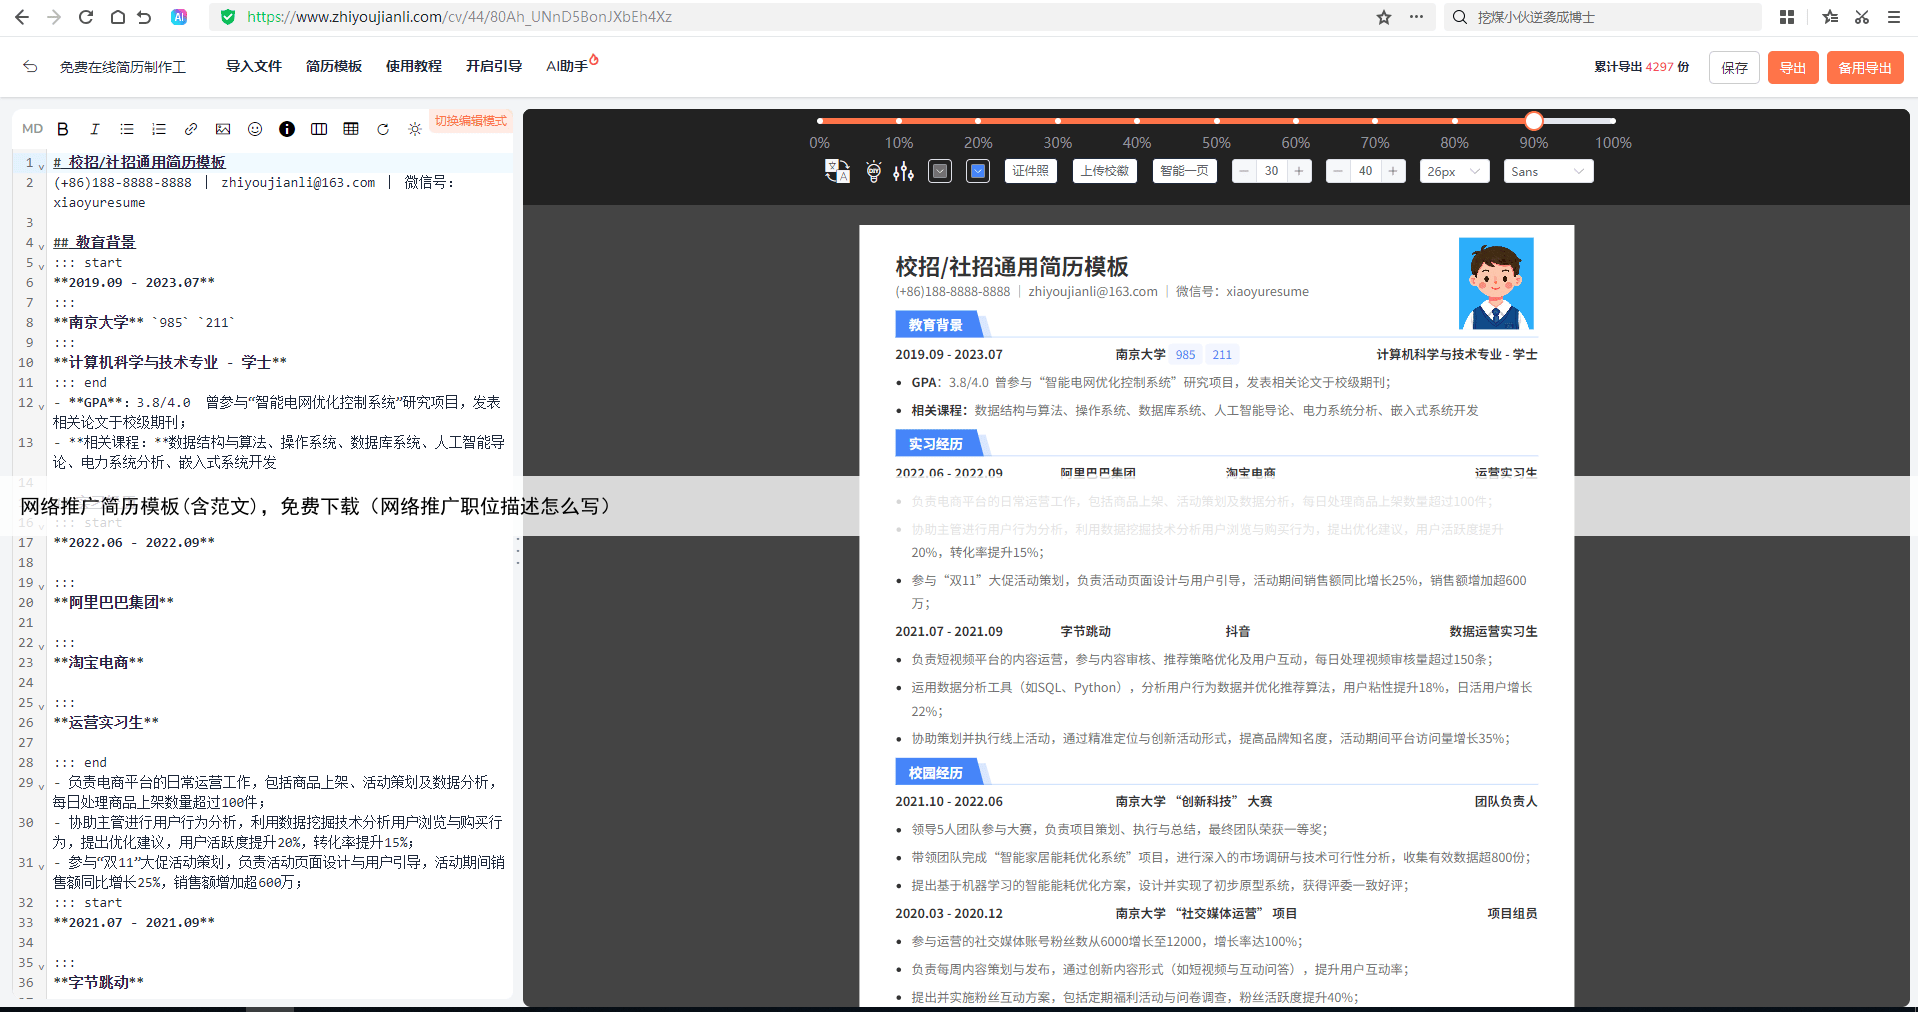Insert a link using the link icon

(x=191, y=129)
